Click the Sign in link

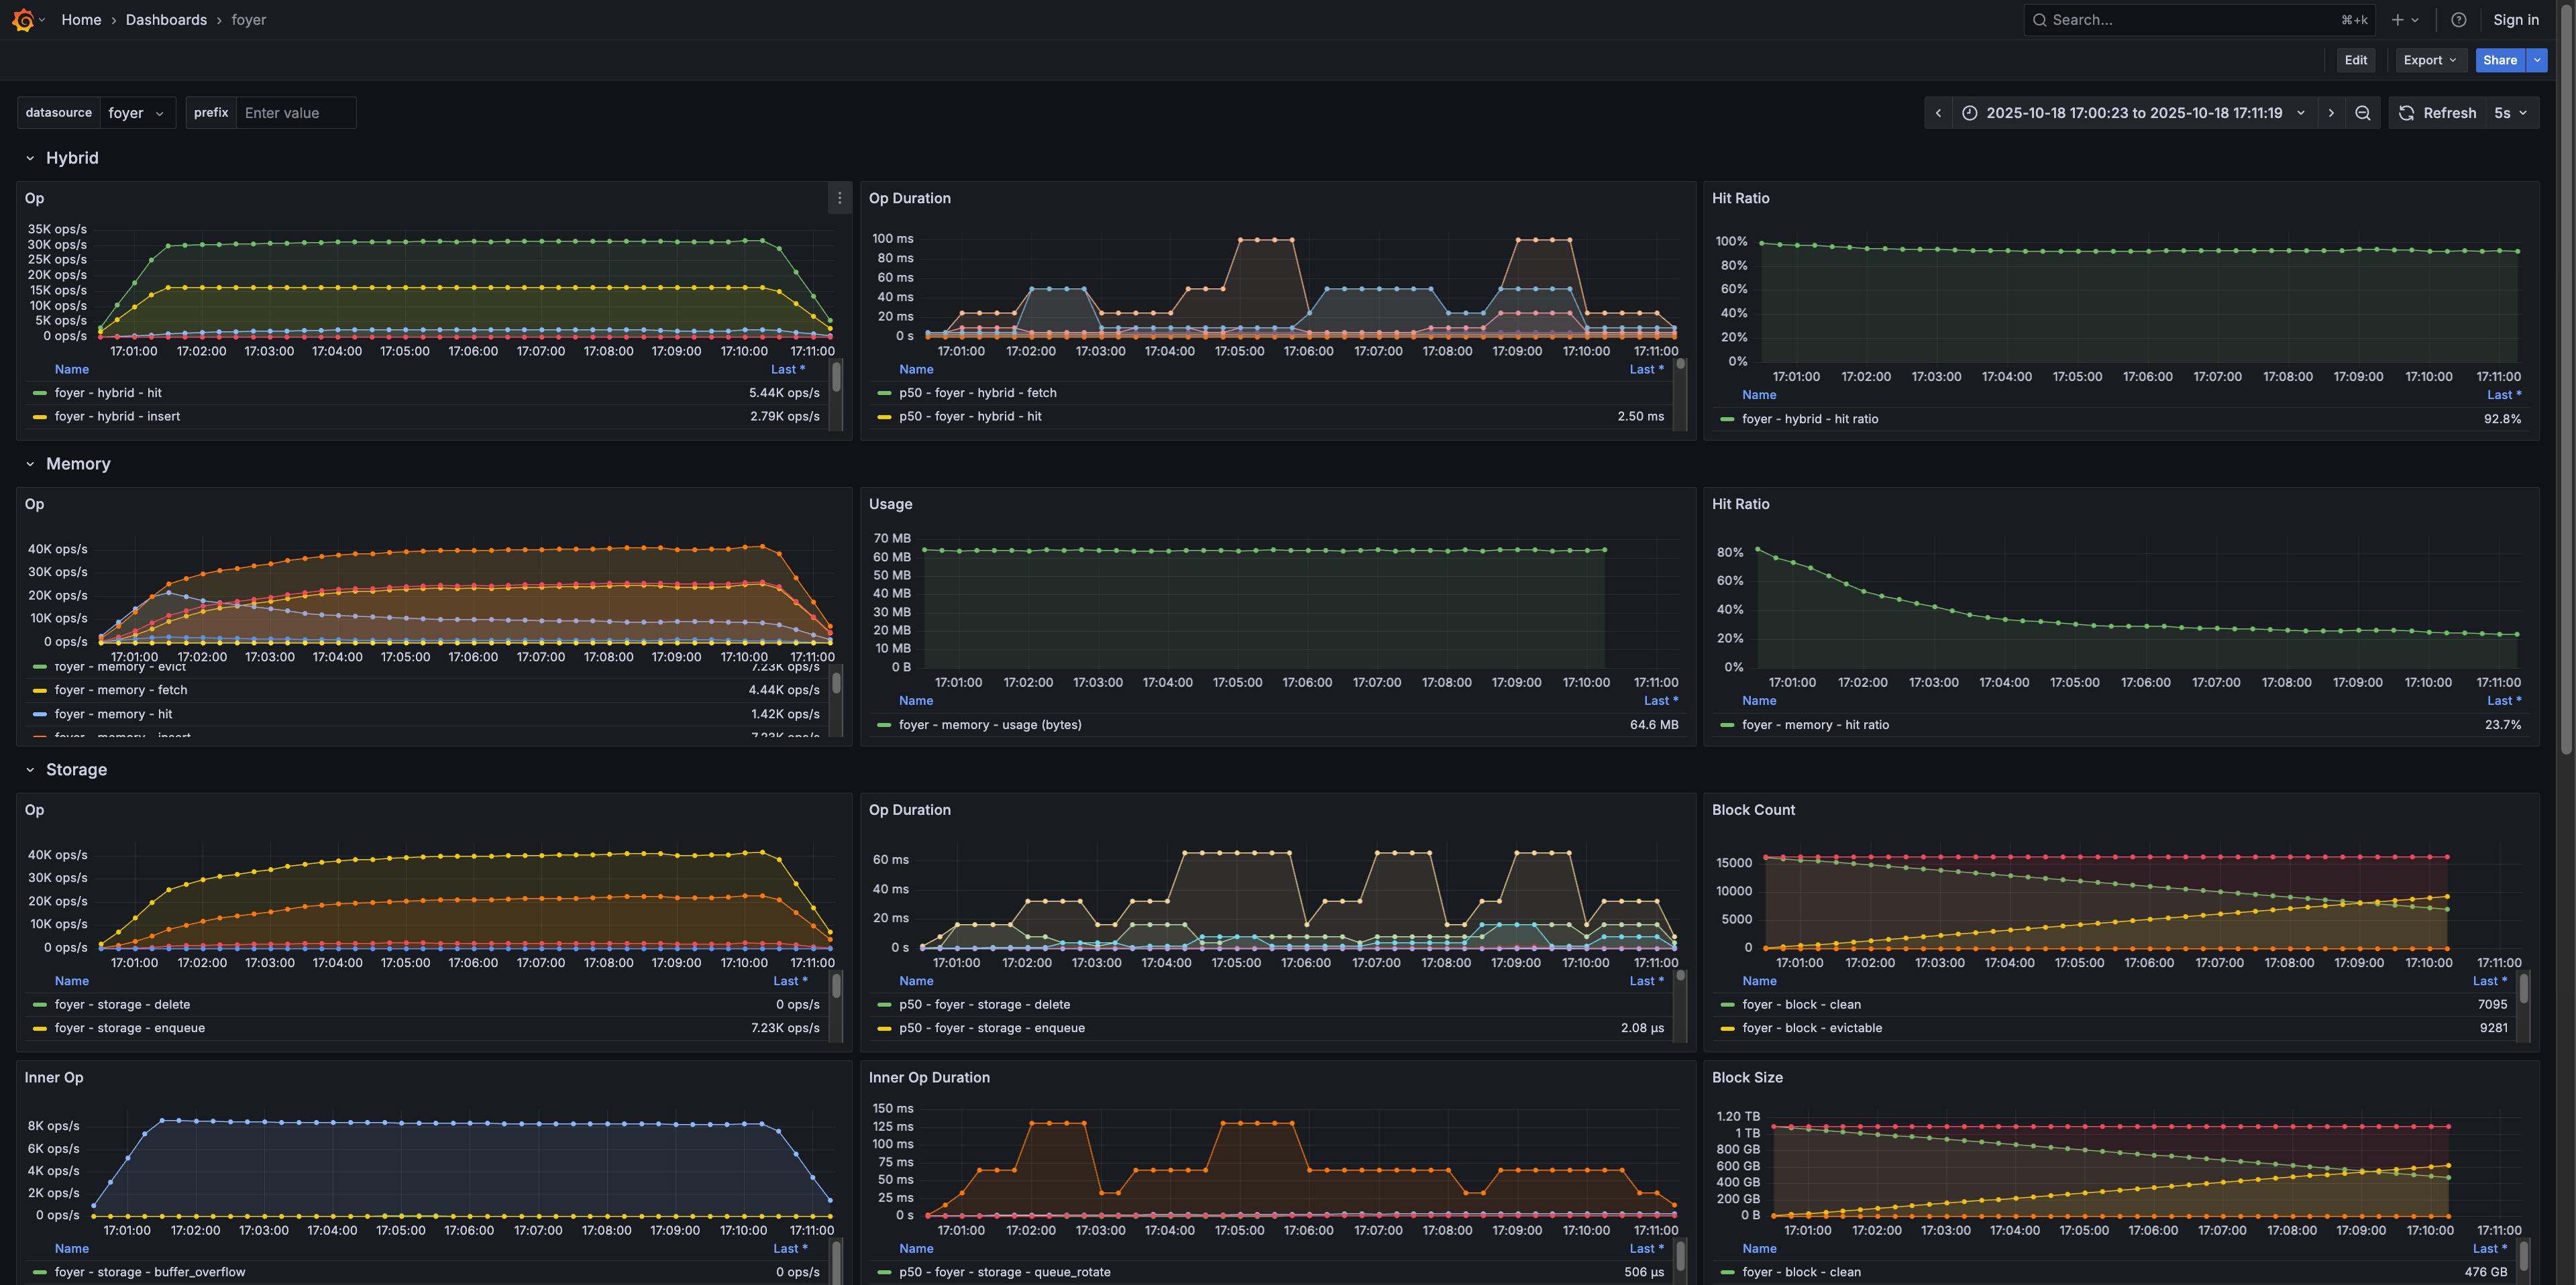2515,20
